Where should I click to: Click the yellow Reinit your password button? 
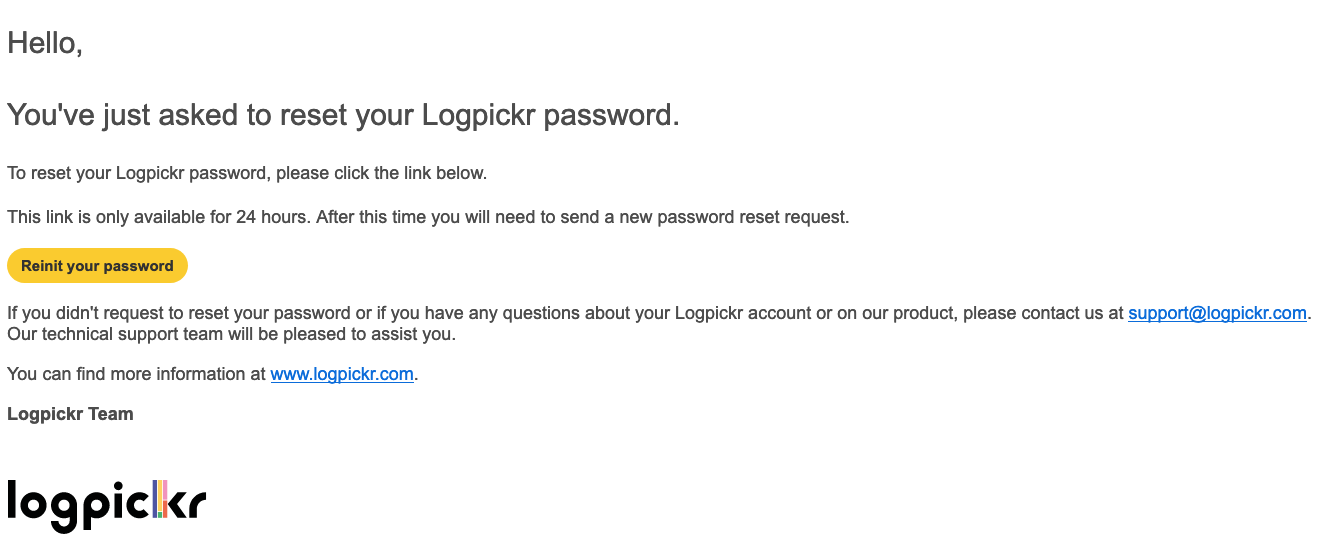(97, 266)
